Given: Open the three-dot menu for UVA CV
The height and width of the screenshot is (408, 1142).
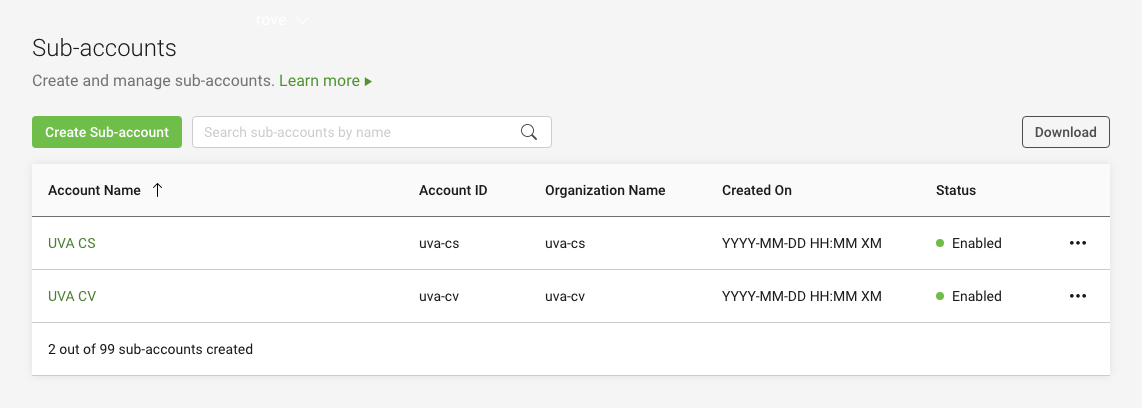Looking at the screenshot, I should coord(1078,297).
